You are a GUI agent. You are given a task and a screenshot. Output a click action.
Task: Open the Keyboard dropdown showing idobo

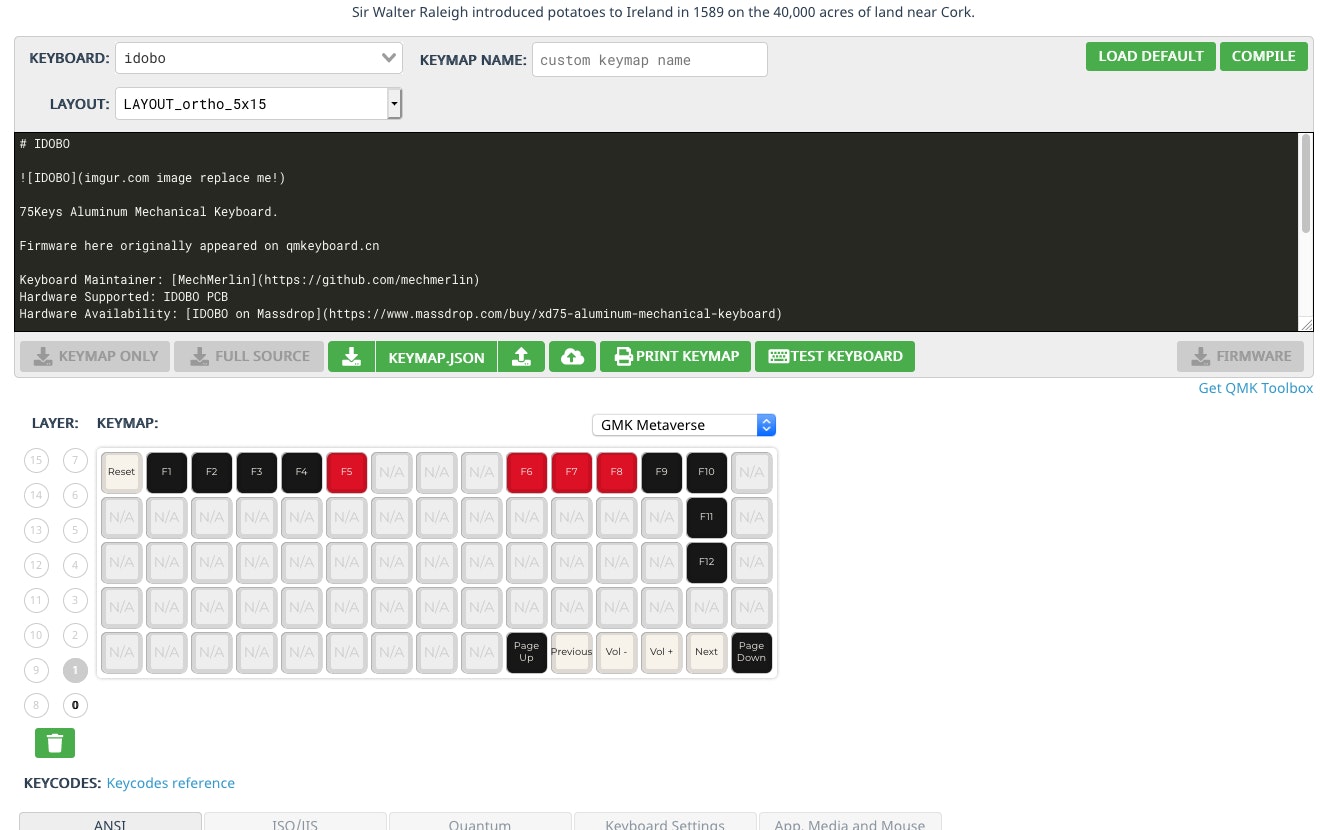(258, 59)
